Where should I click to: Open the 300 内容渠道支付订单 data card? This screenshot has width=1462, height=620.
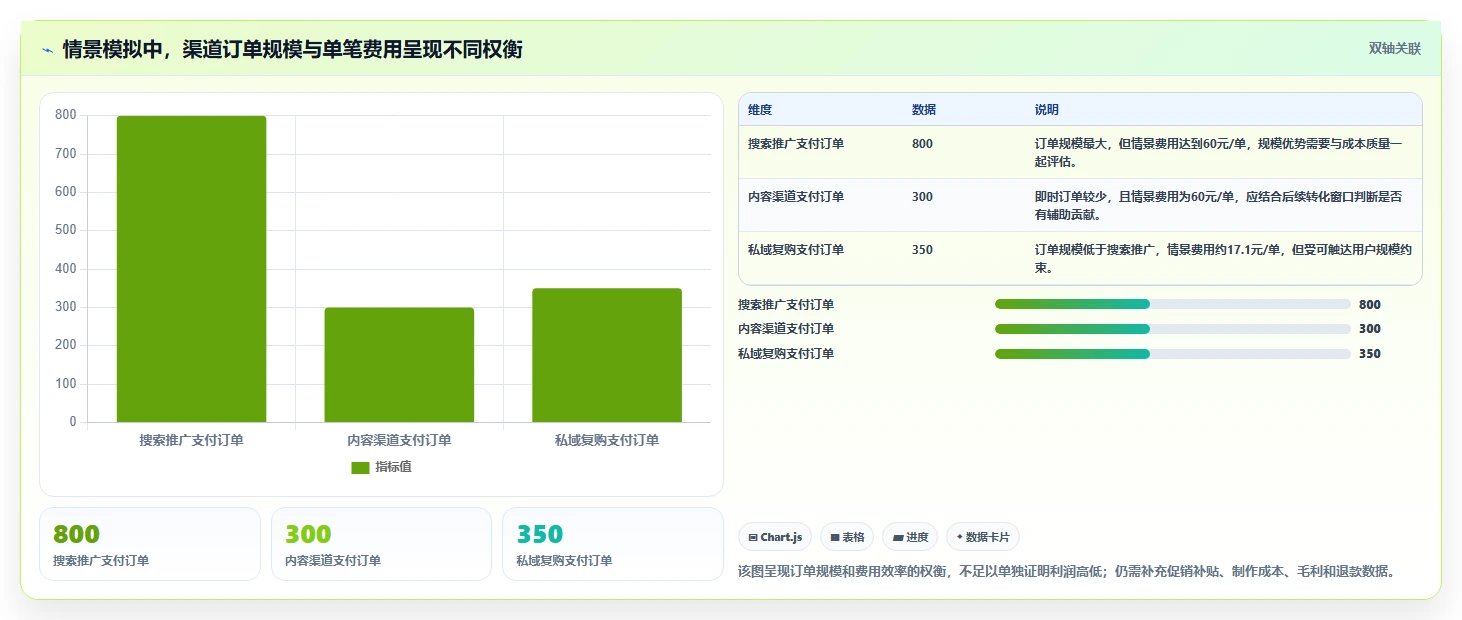tap(381, 544)
